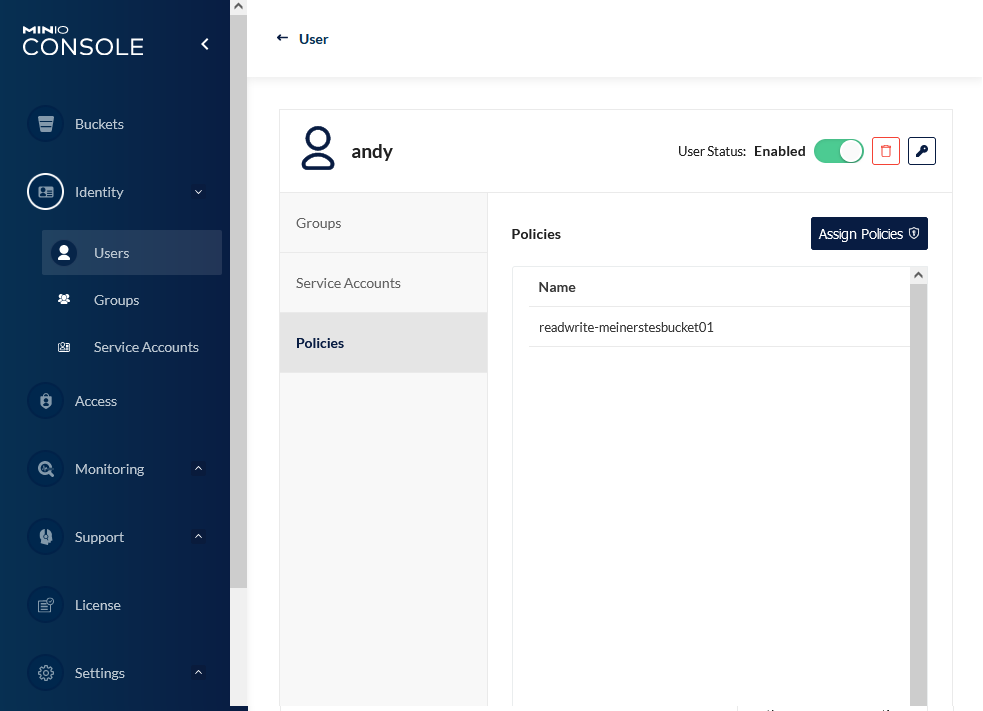Click the Access shield icon
This screenshot has width=983, height=711.
pyautogui.click(x=45, y=401)
